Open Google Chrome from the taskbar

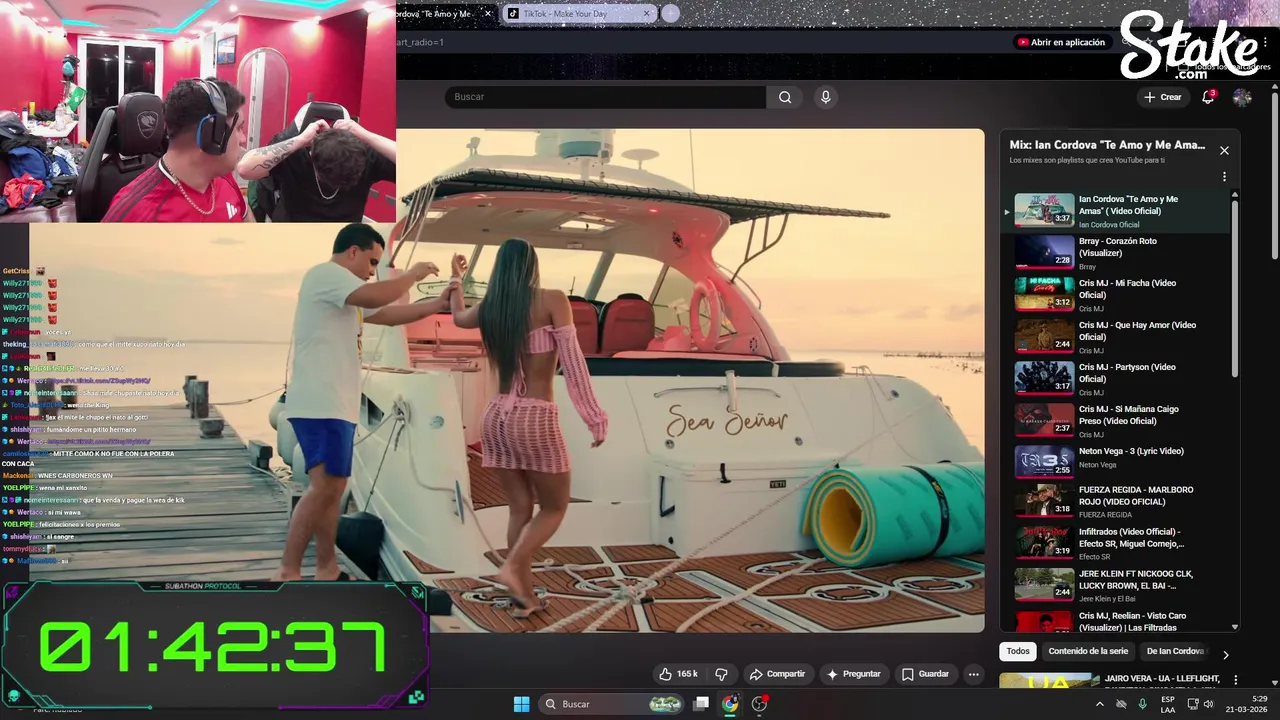[730, 704]
